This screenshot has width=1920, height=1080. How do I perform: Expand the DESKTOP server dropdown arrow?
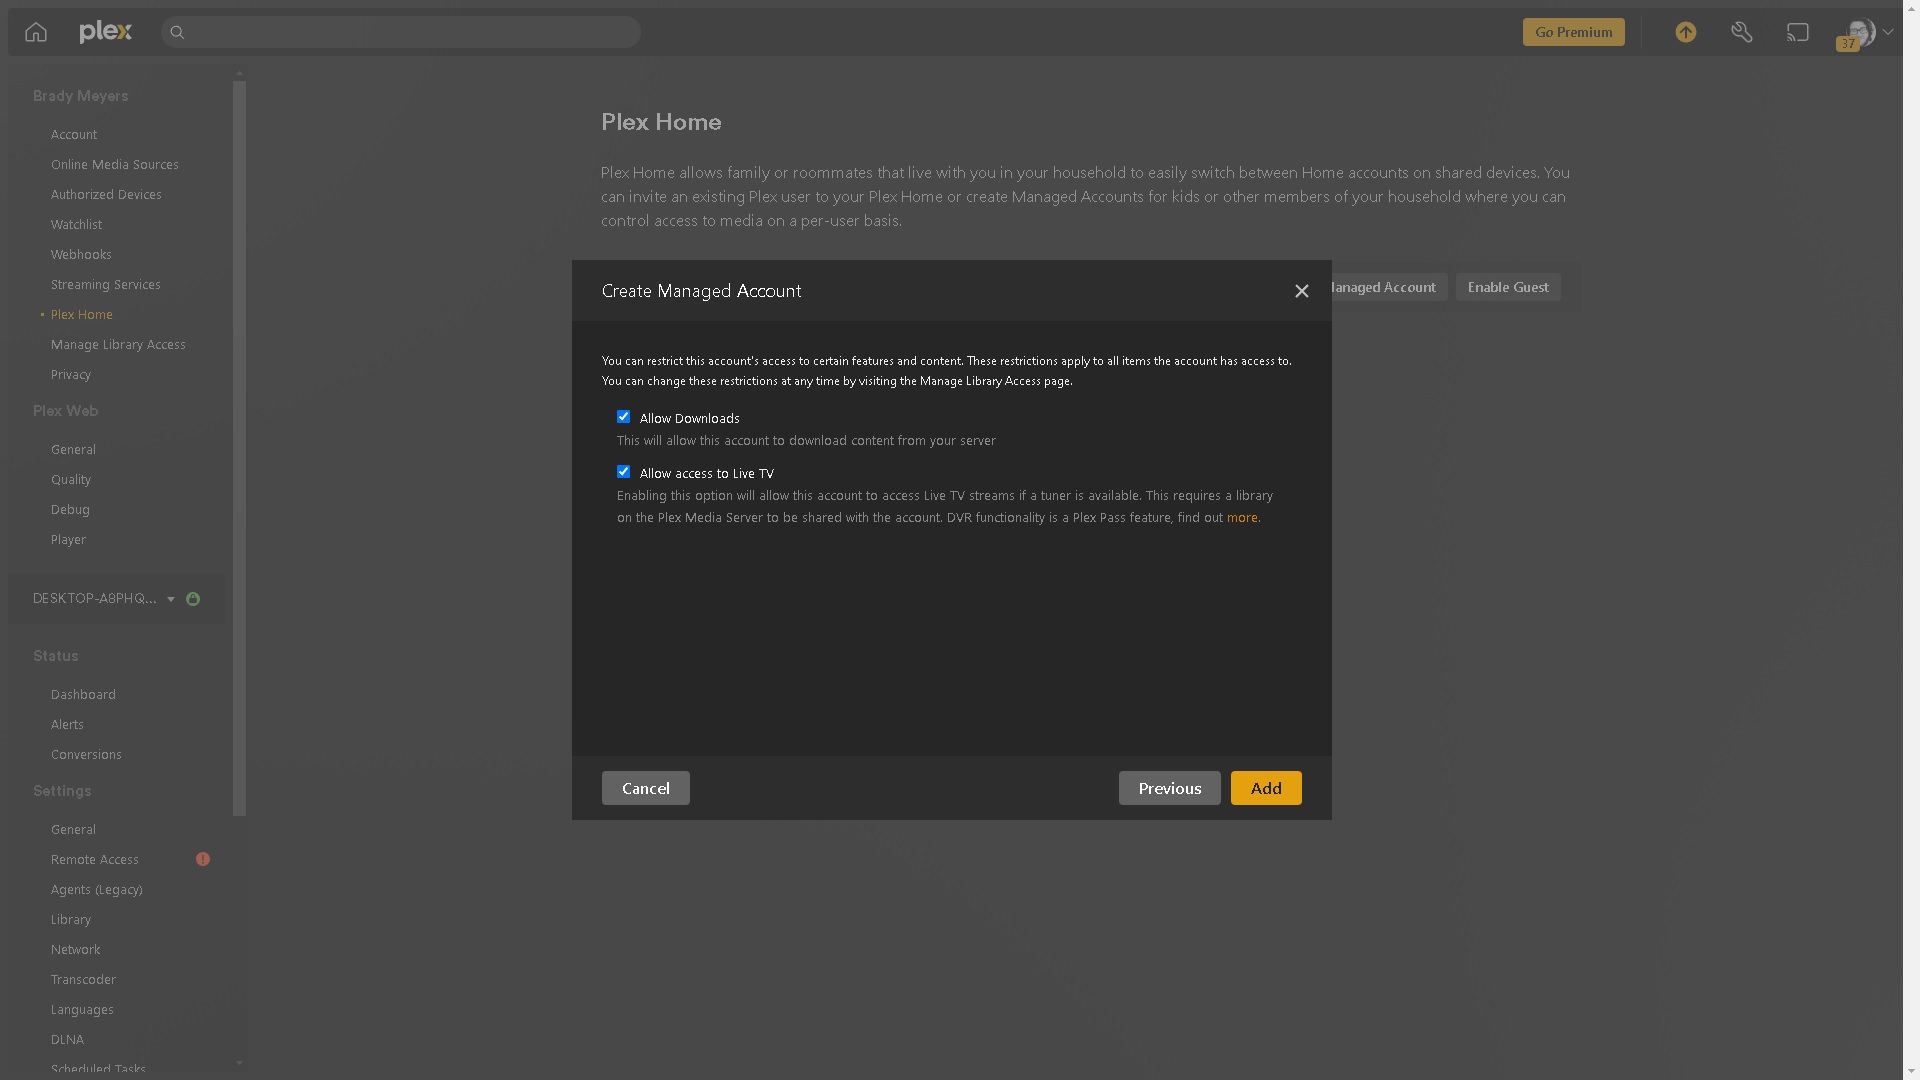click(171, 599)
